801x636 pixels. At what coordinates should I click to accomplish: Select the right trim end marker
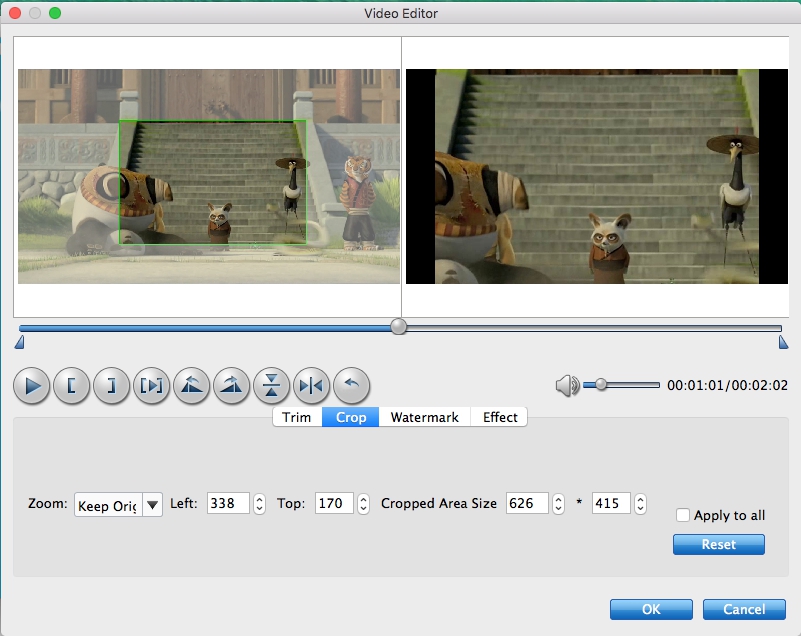[783, 342]
